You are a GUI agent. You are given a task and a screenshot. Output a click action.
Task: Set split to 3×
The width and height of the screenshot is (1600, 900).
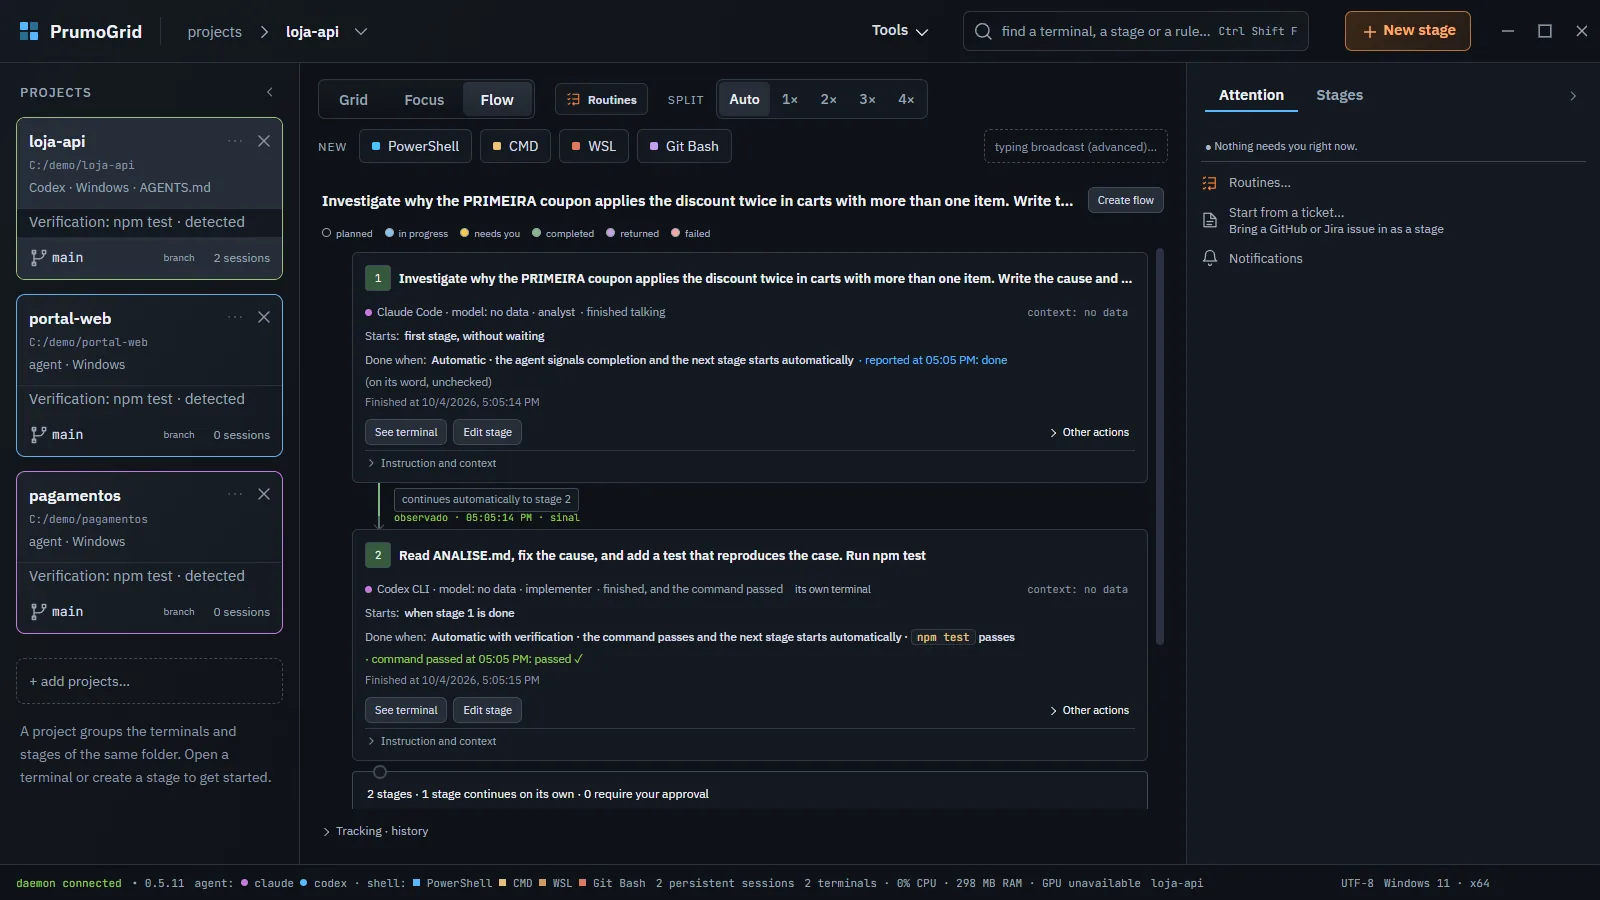(867, 99)
